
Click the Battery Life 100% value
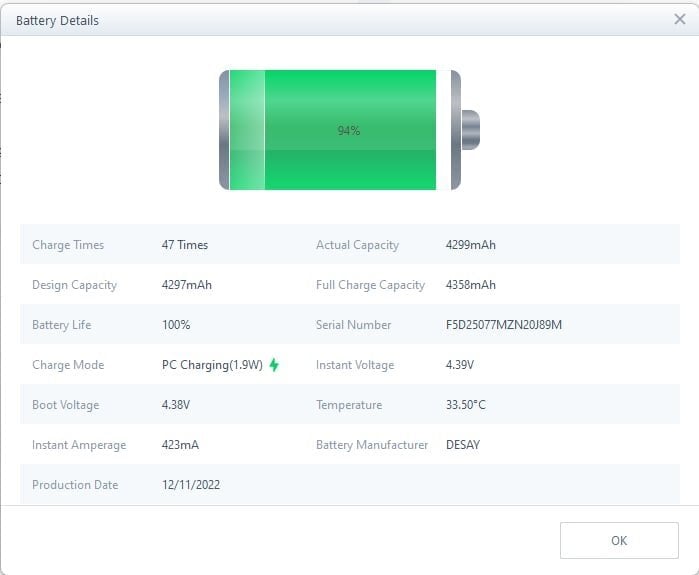176,325
